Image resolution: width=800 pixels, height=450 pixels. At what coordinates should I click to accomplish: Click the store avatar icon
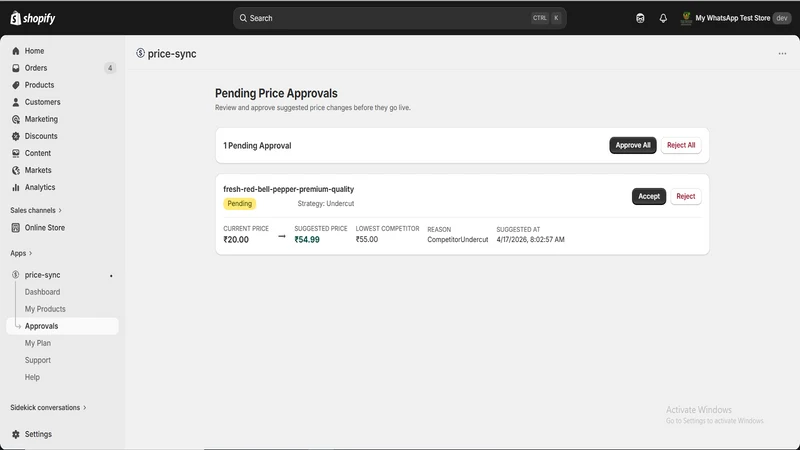pos(686,18)
